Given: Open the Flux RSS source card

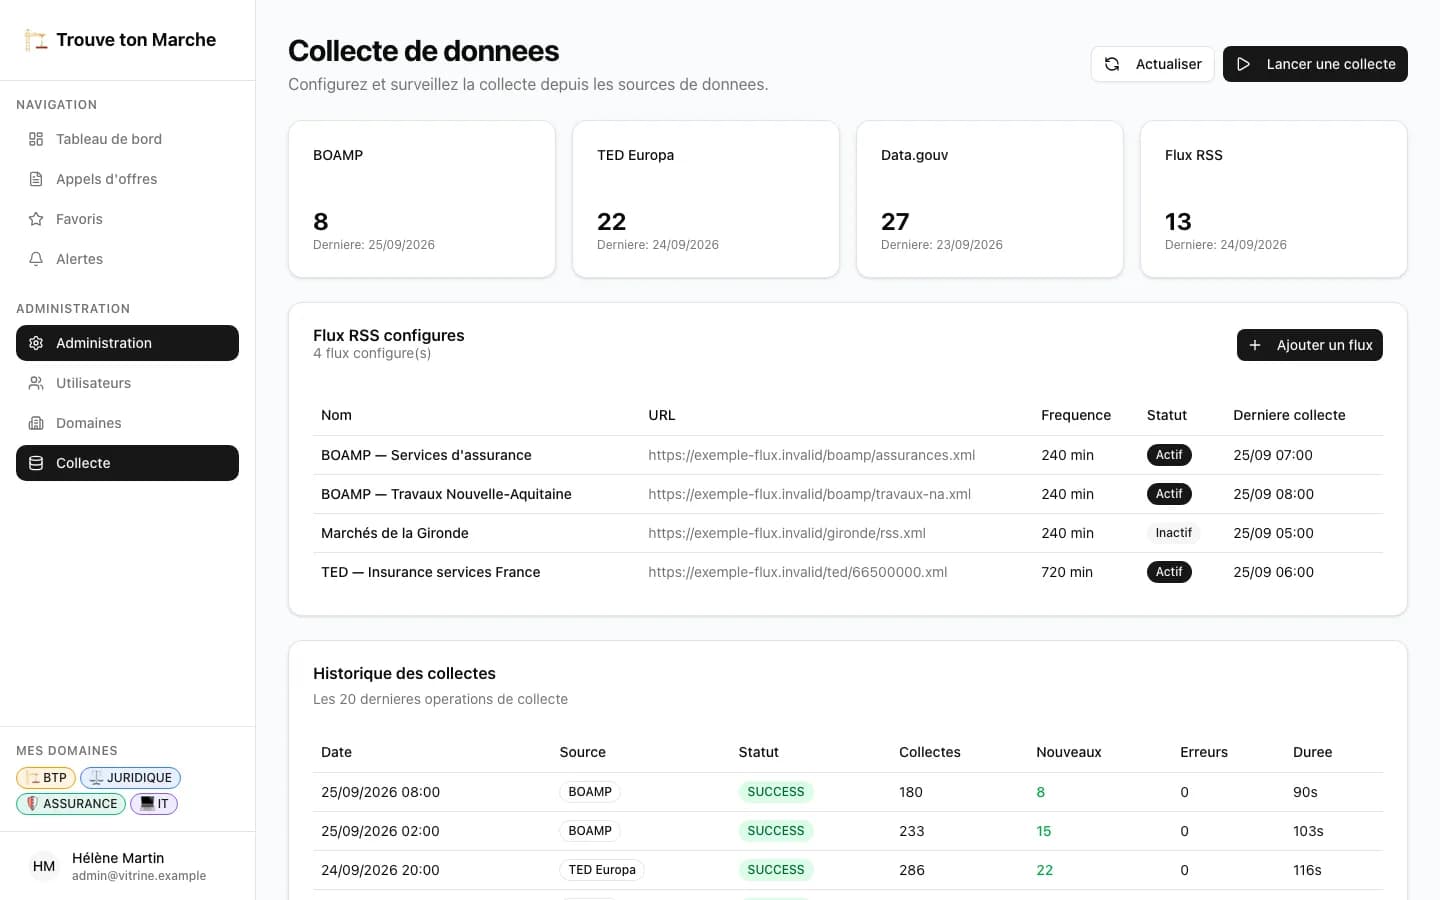Looking at the screenshot, I should tap(1274, 199).
